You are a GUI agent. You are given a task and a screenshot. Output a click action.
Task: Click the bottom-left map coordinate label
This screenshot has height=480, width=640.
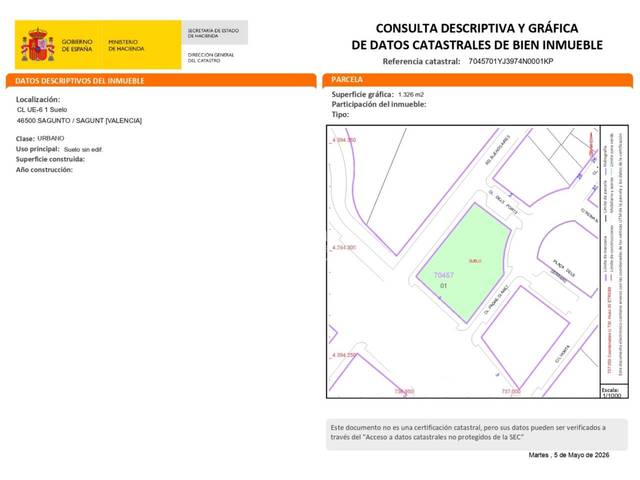click(344, 355)
